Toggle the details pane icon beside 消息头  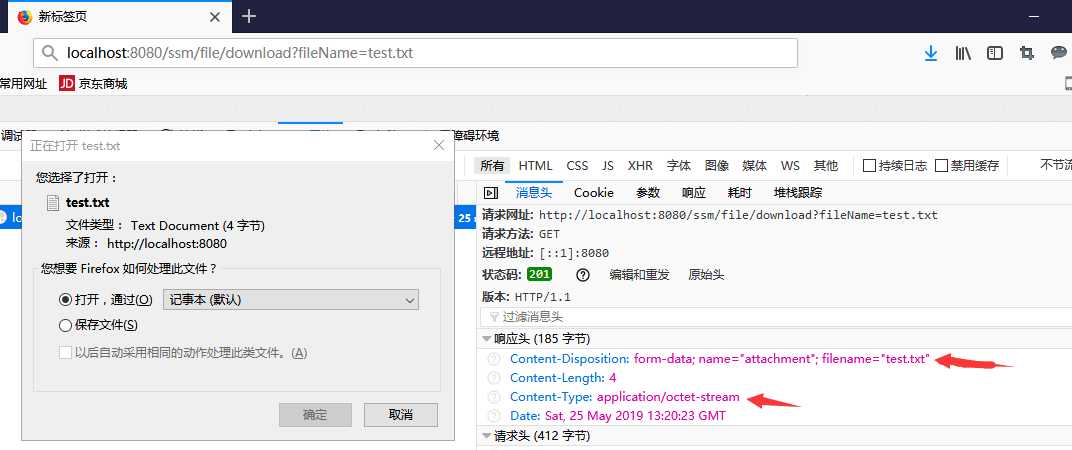tap(491, 193)
